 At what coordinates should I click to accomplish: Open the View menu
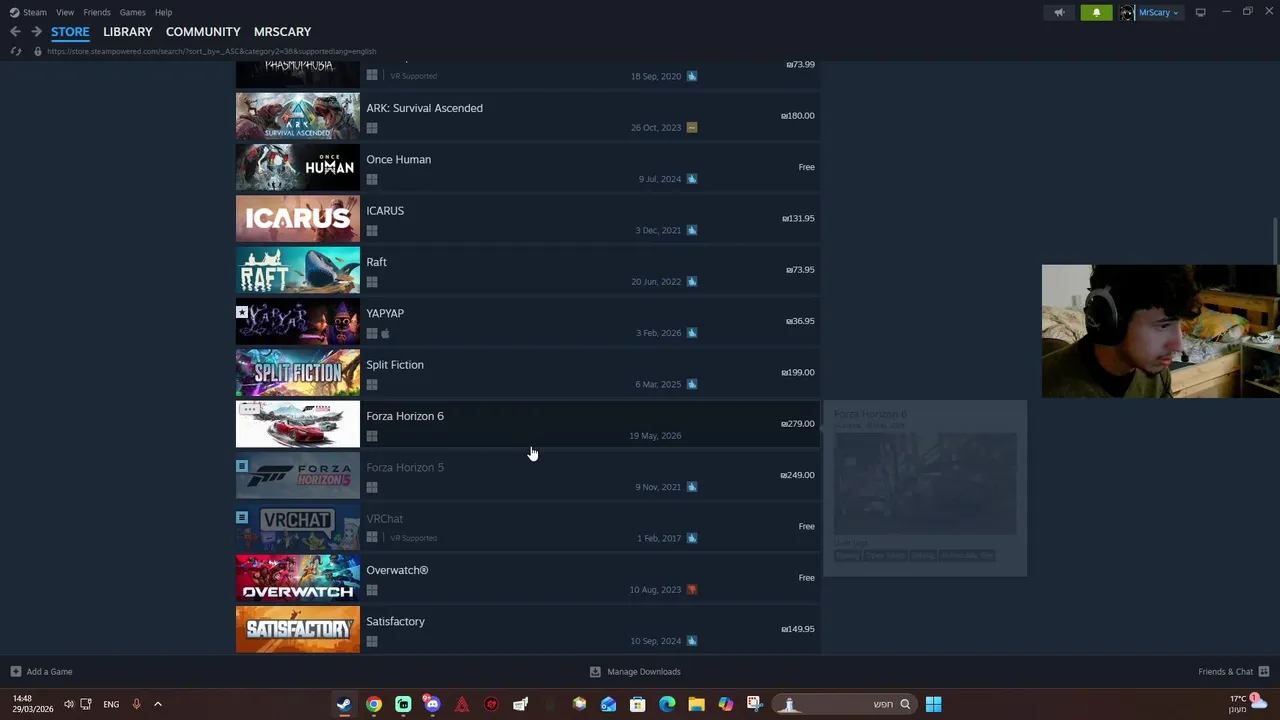[65, 12]
